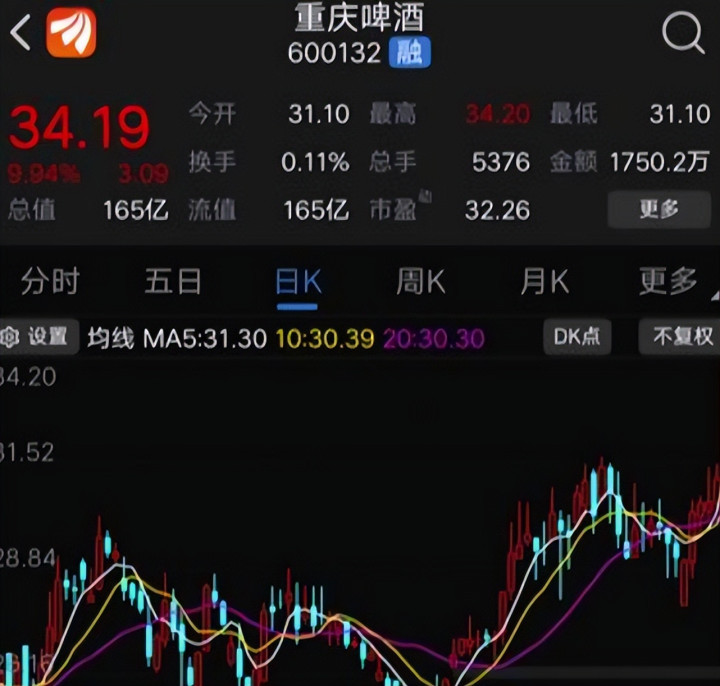The width and height of the screenshot is (720, 686).
Task: Tap the red price change amount 3.09
Action: pyautogui.click(x=143, y=174)
